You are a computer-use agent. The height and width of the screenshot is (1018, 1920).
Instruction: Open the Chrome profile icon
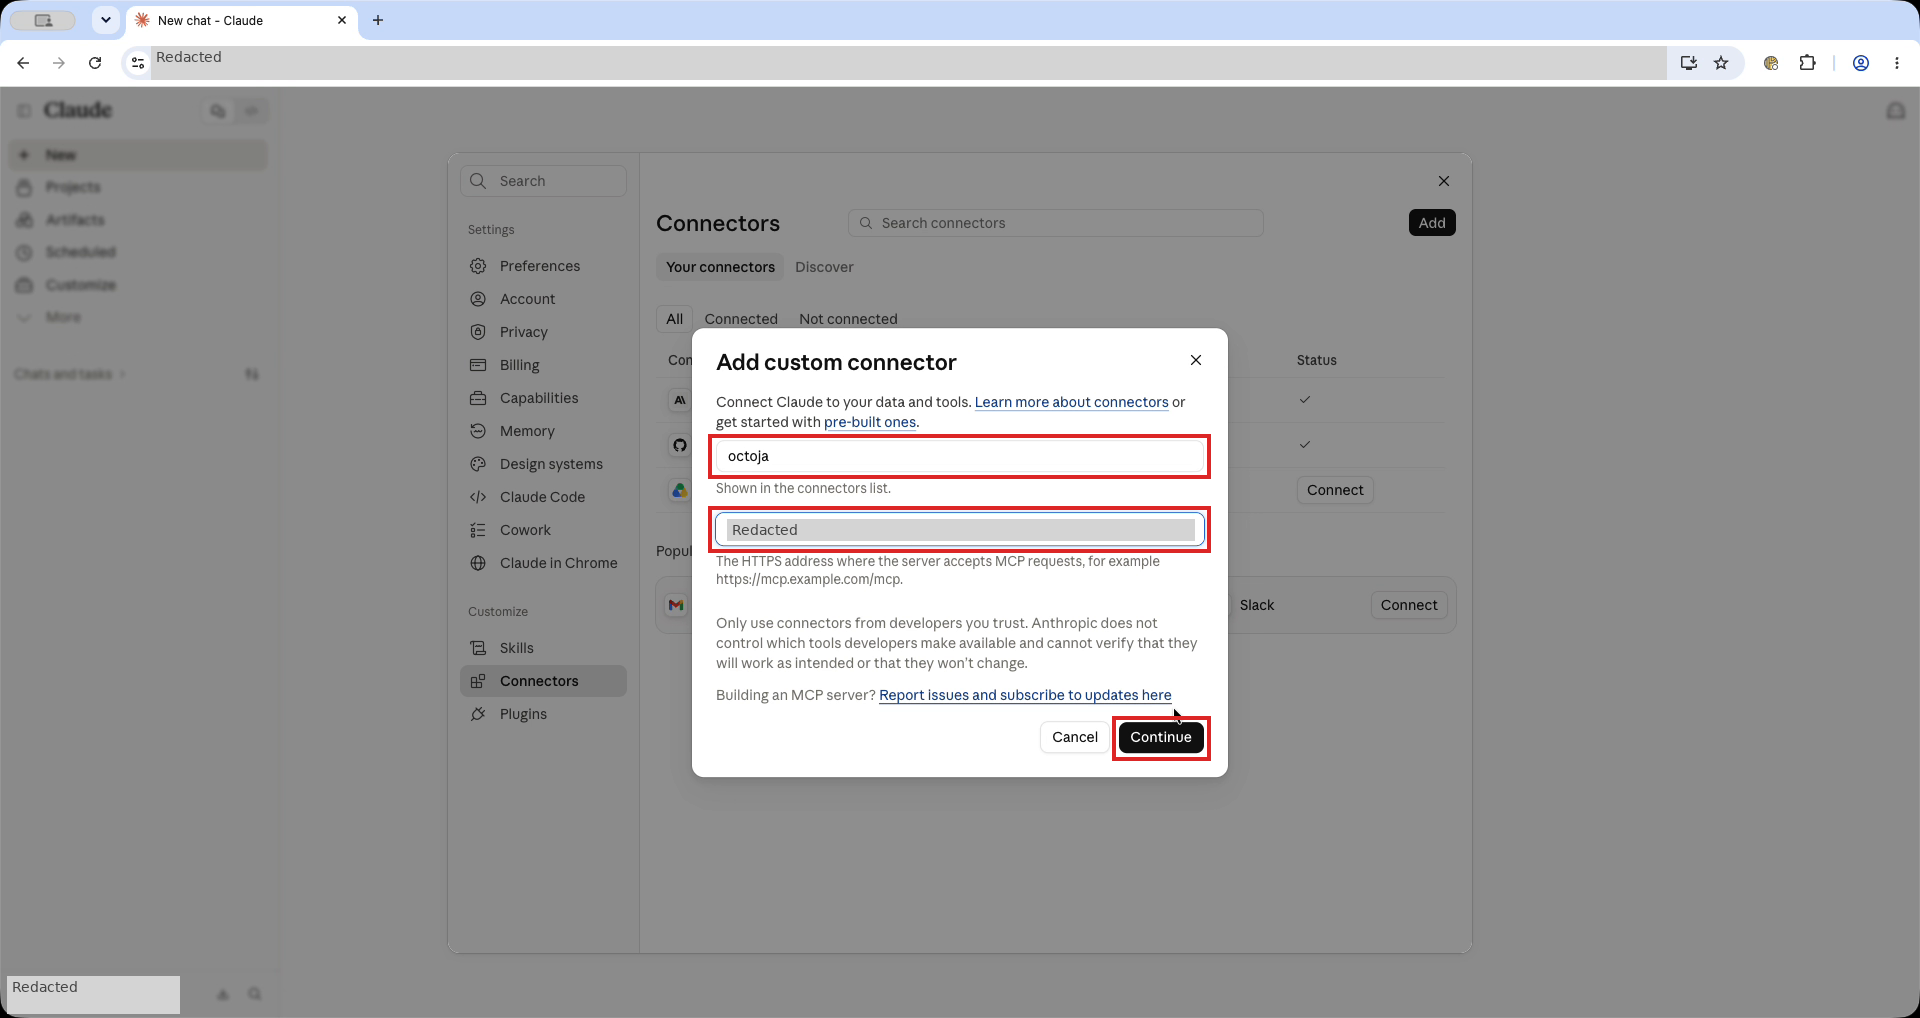coord(1861,63)
